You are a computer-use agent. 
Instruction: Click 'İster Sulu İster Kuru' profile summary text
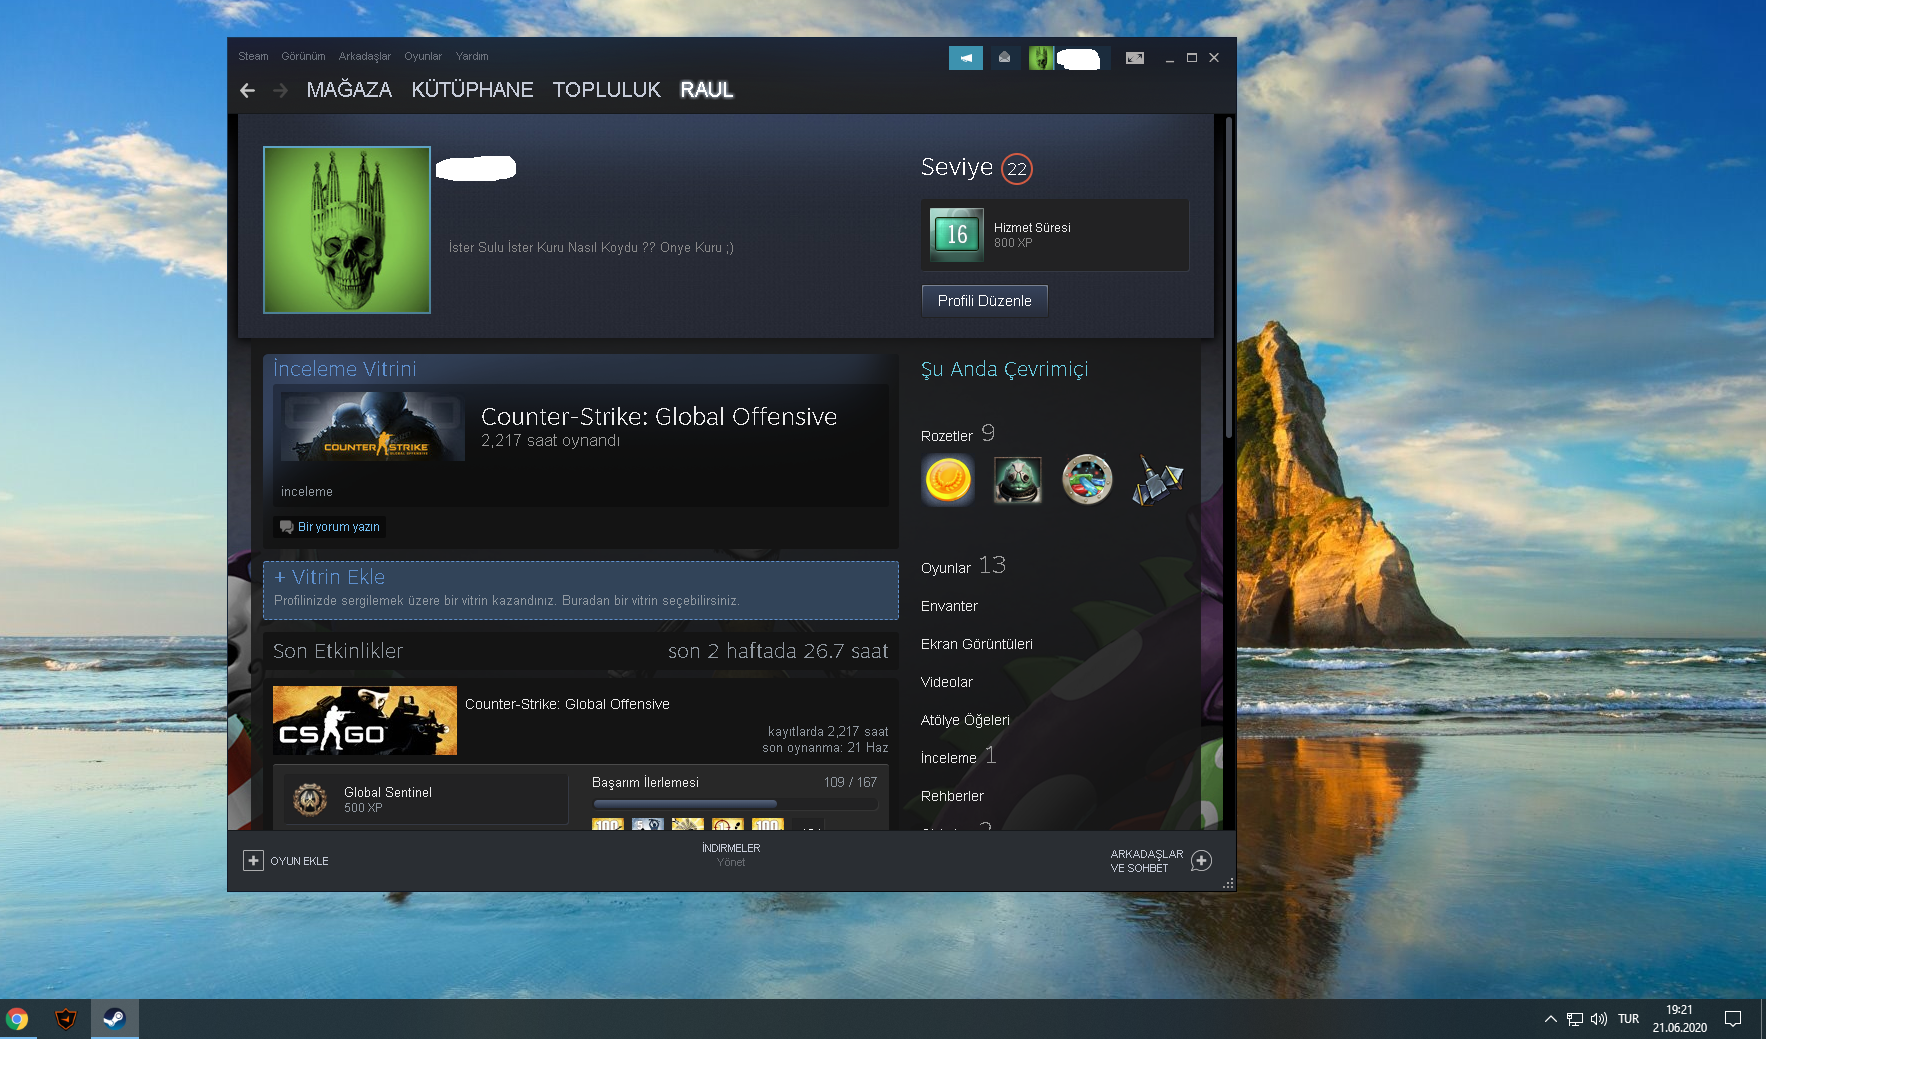[591, 248]
